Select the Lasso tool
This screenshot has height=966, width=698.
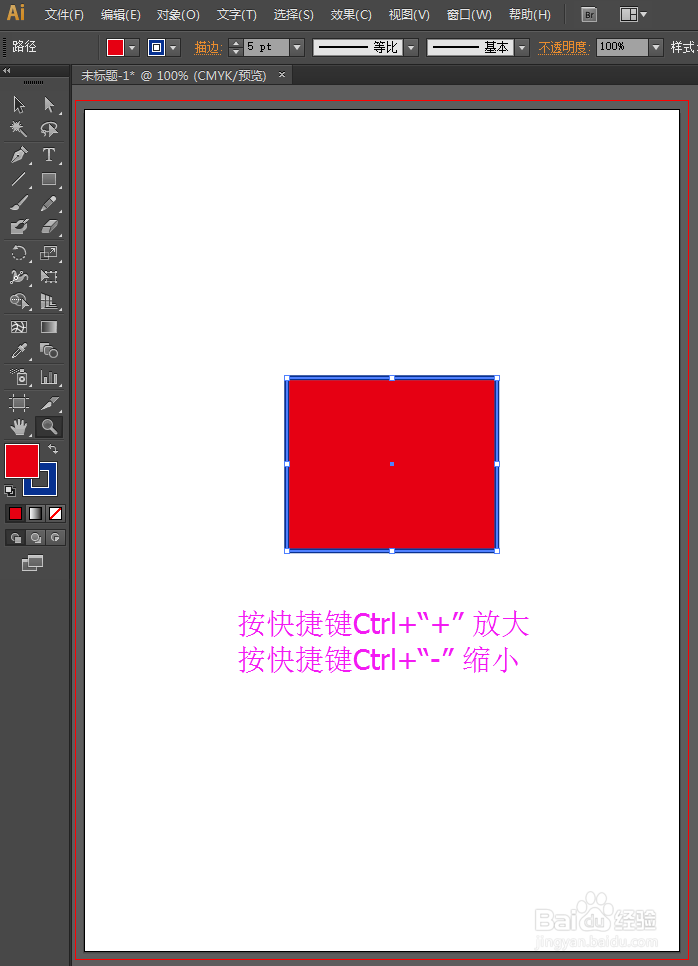pyautogui.click(x=49, y=129)
